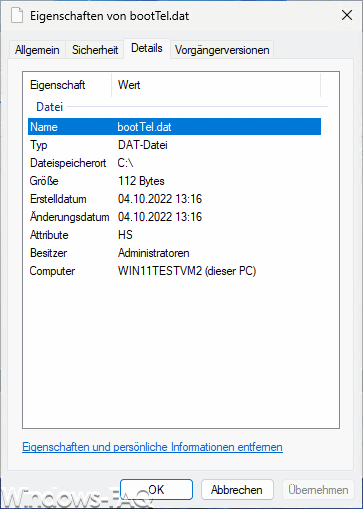Viewport: 363px width, 509px height.
Task: Open Eigenschaften und persönliche Informationen entfernen link
Action: click(152, 447)
